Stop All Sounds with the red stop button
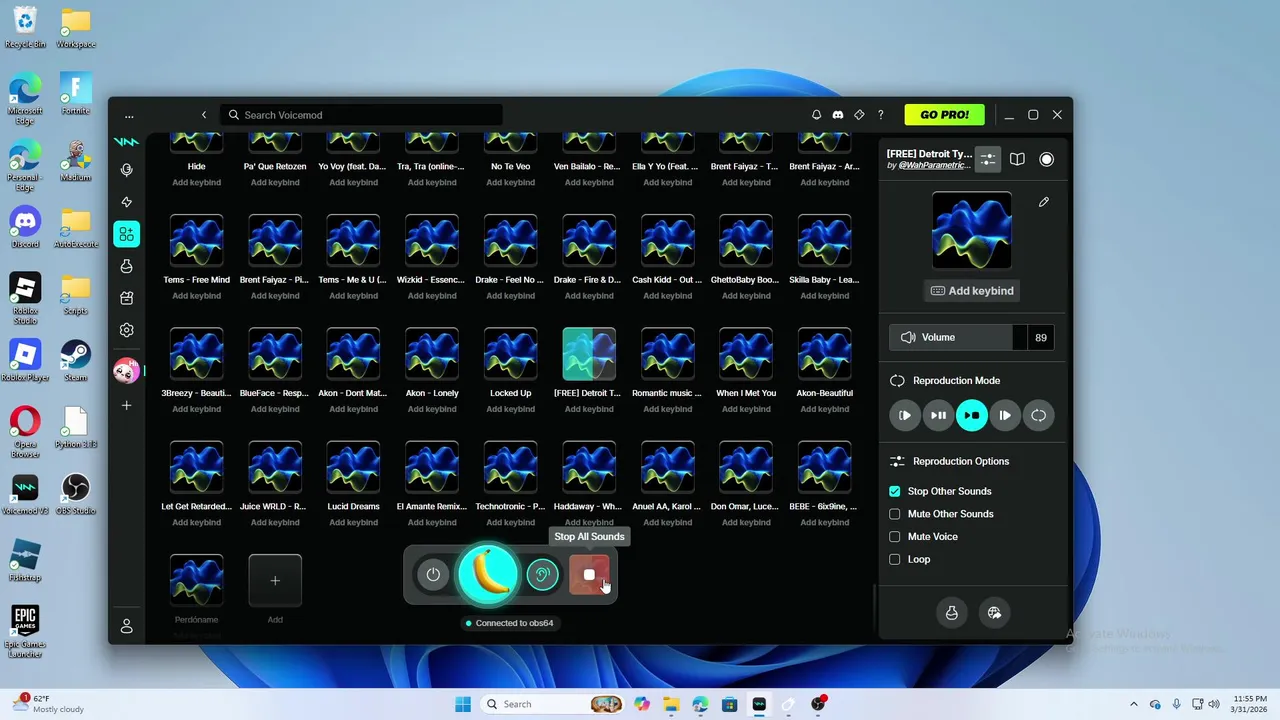The width and height of the screenshot is (1280, 720). 589,574
